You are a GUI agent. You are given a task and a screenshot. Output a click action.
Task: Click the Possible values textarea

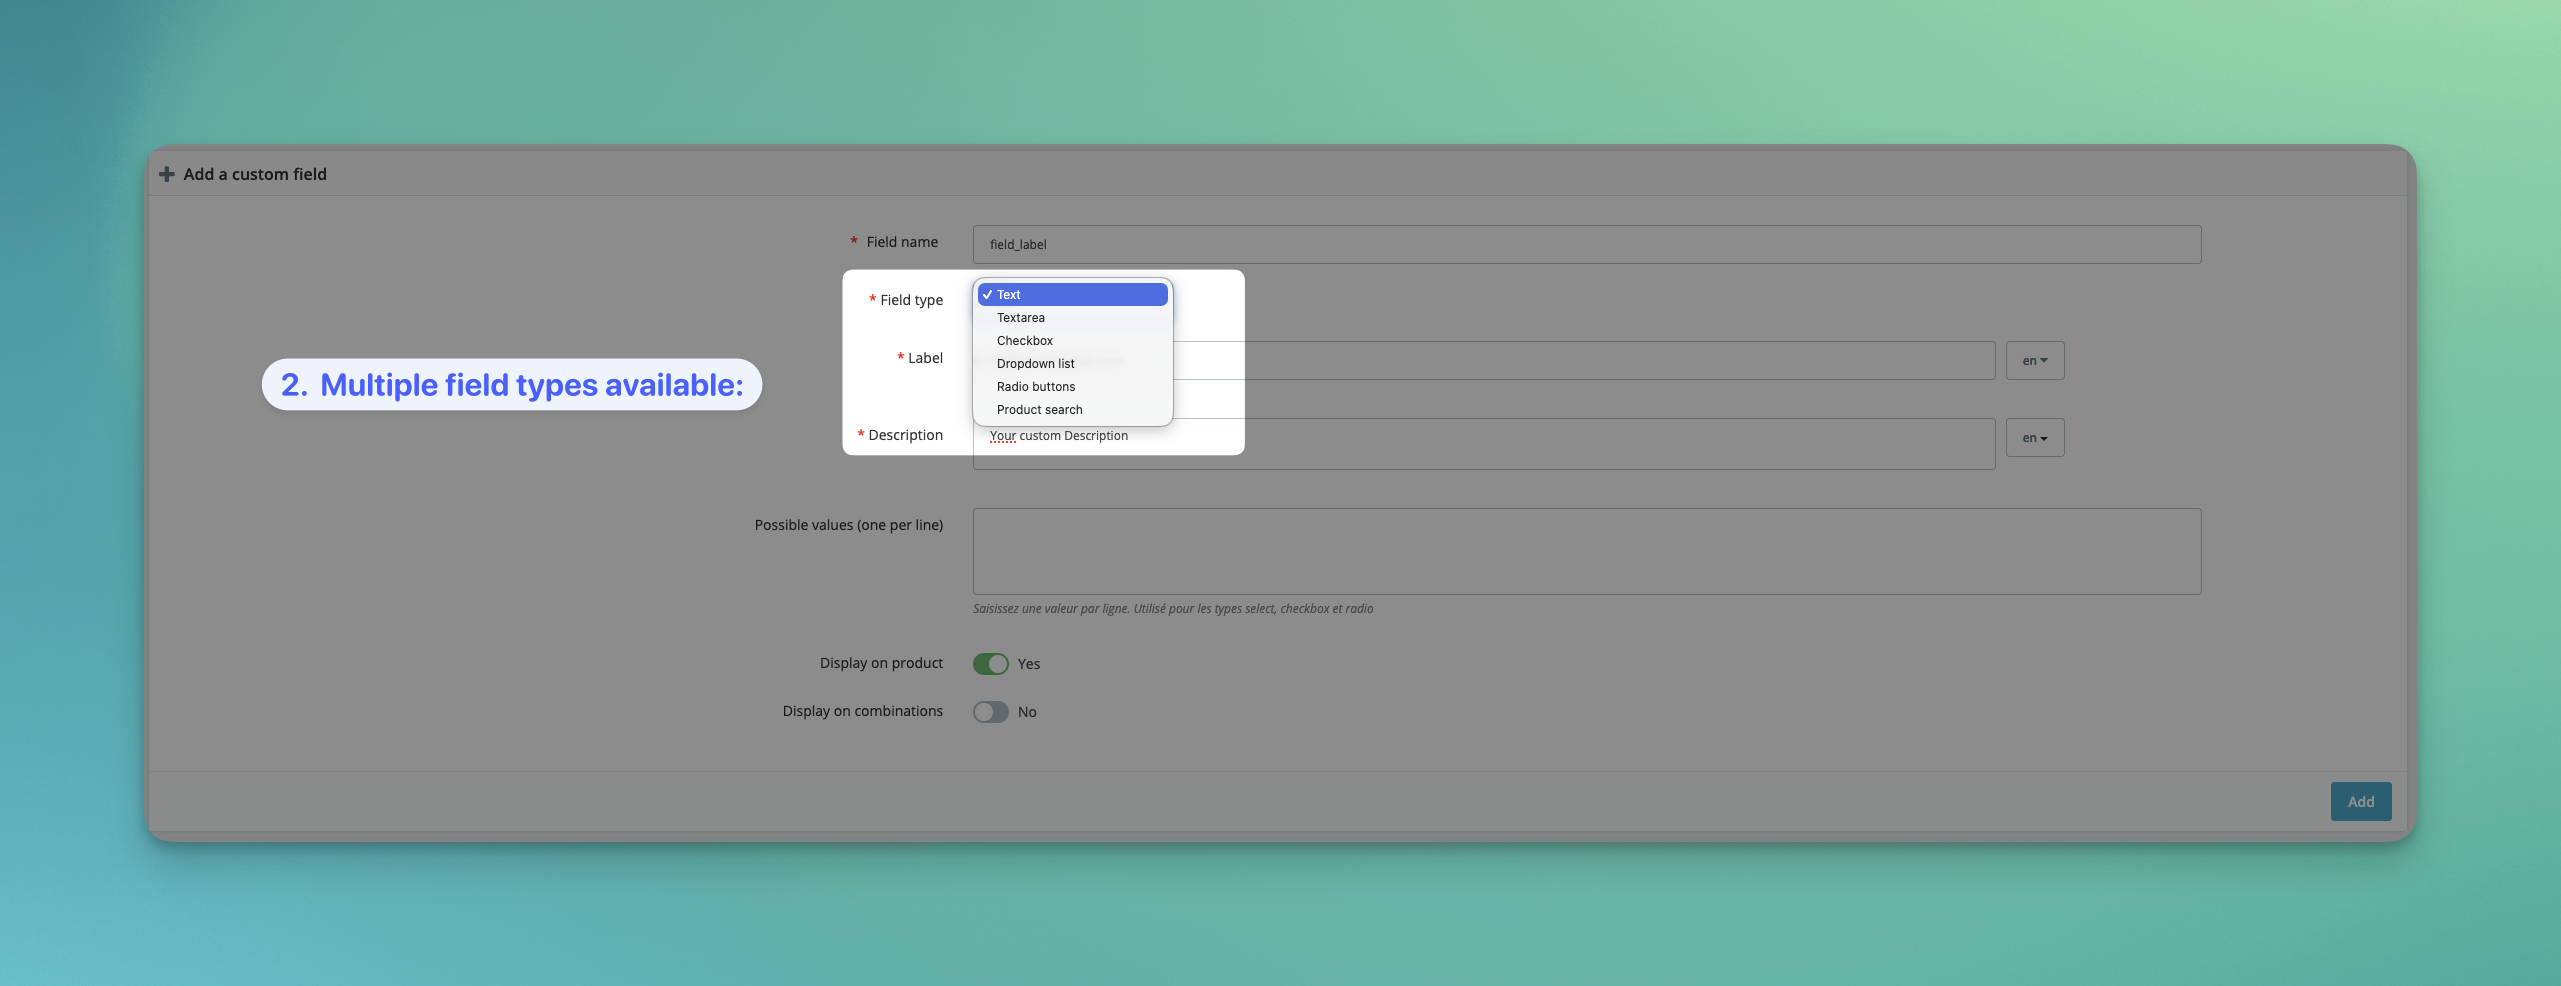click(x=1586, y=551)
